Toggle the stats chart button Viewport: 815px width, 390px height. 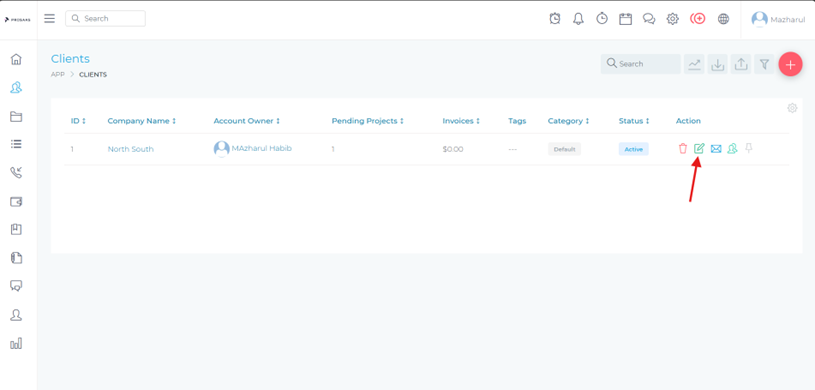(694, 64)
